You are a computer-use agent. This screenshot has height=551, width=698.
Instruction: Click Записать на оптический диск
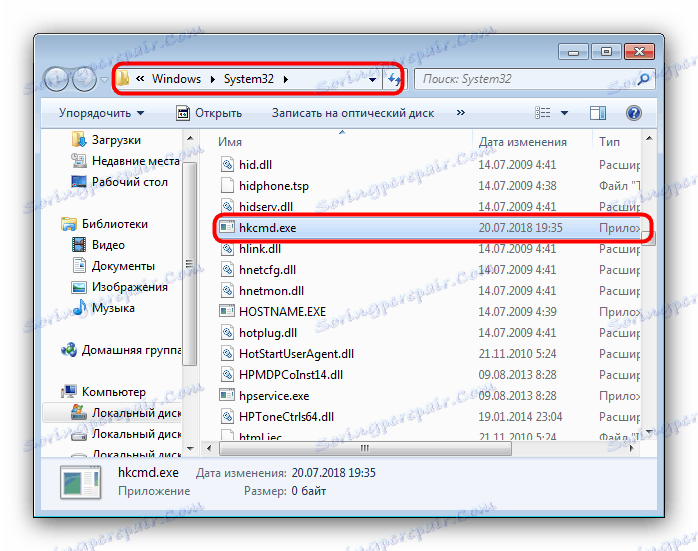pyautogui.click(x=353, y=113)
